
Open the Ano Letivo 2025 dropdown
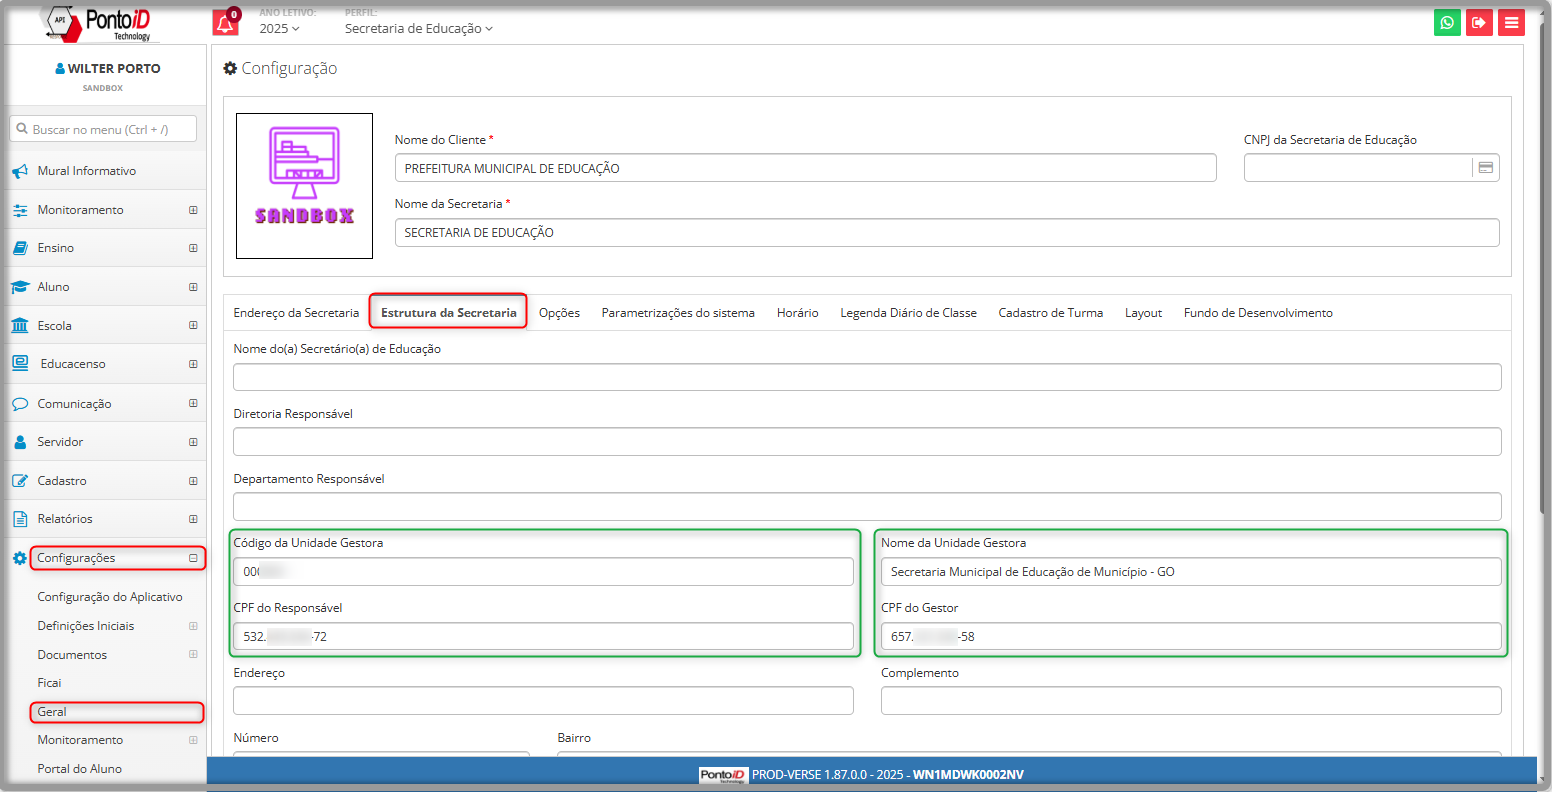pyautogui.click(x=279, y=29)
